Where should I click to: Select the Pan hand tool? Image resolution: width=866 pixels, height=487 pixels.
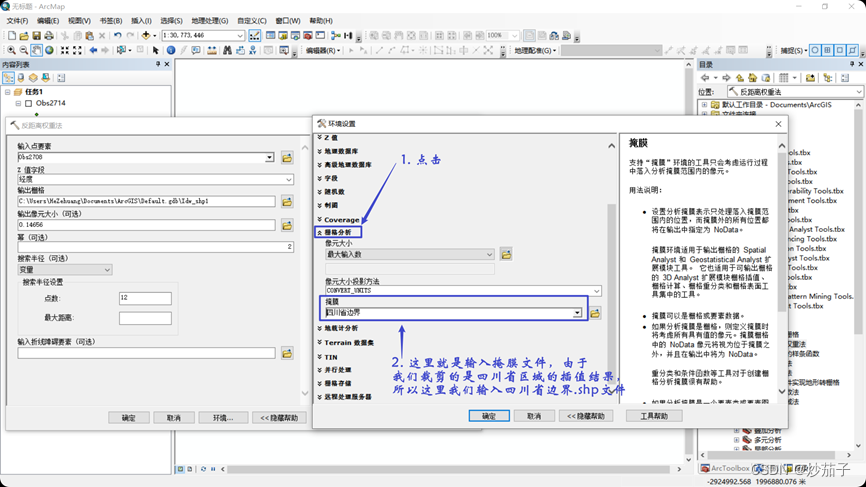click(x=37, y=50)
